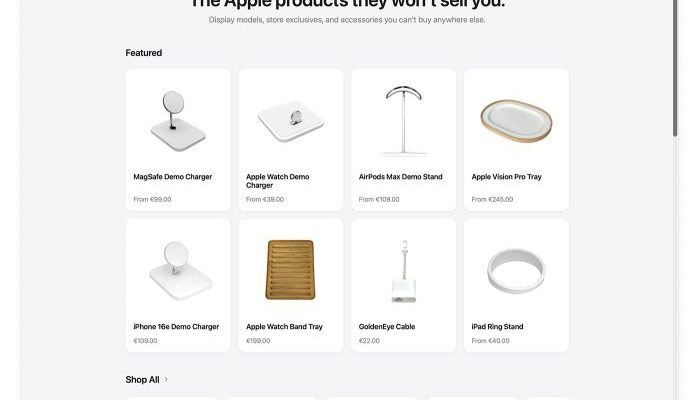Open the Apple Watch Band Tray title
This screenshot has width=700, height=400.
(284, 327)
